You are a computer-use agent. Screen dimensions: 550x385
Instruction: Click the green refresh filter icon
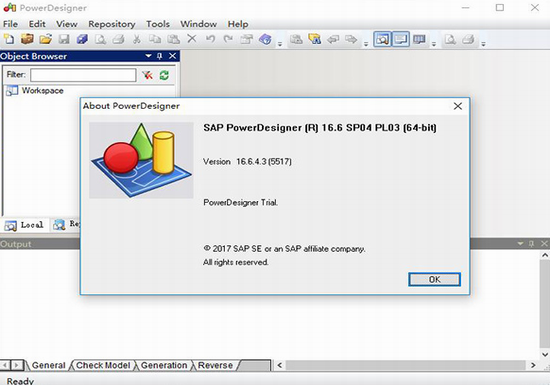pos(164,75)
